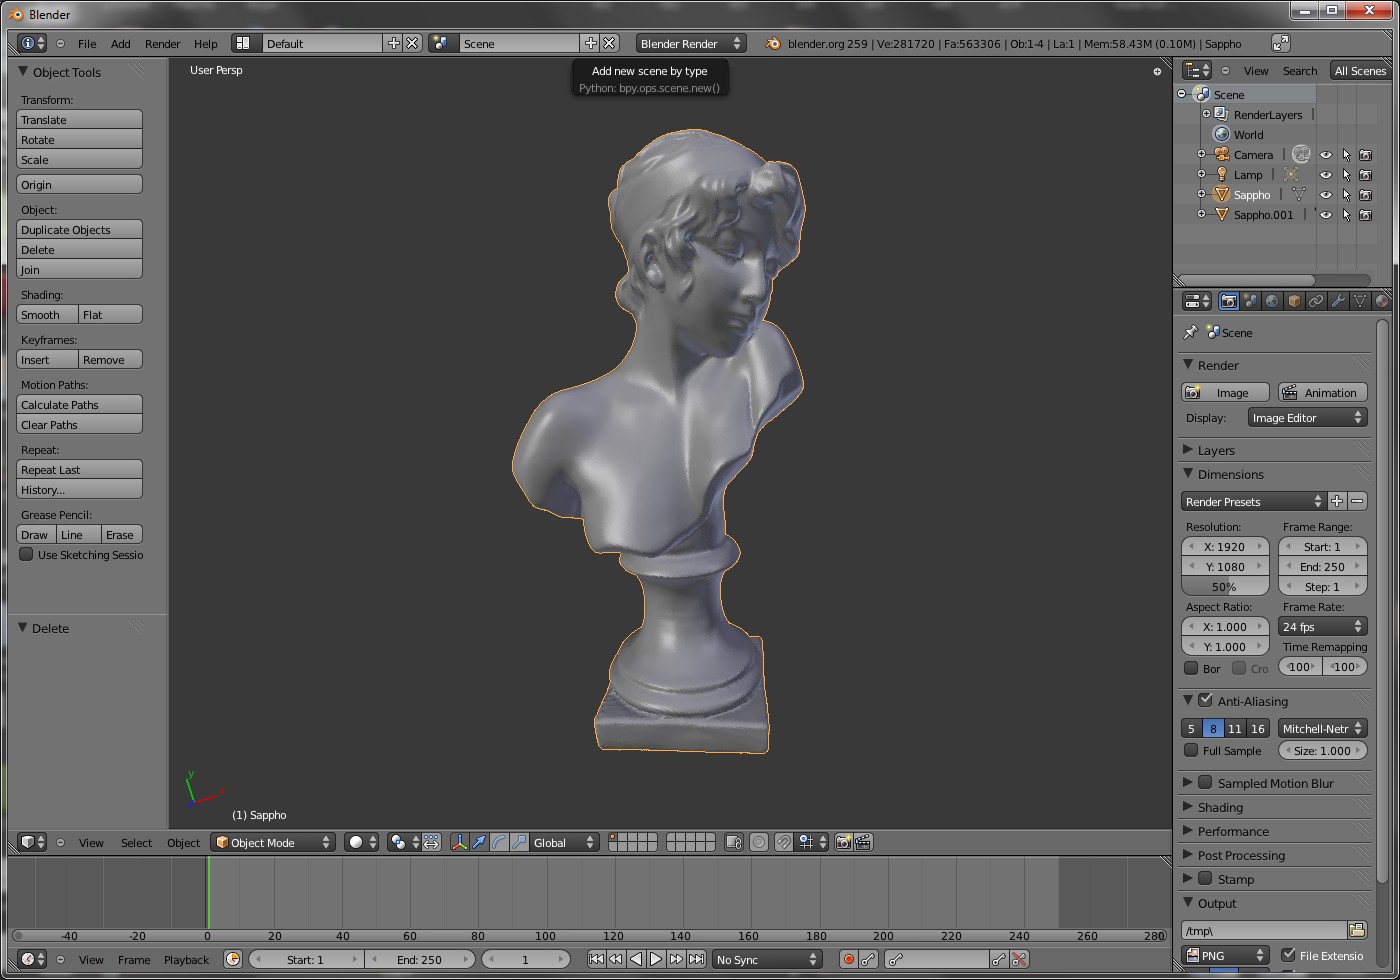Image resolution: width=1400 pixels, height=980 pixels.
Task: Click the OpenGL render animation clapper icon
Action: pyautogui.click(x=863, y=842)
